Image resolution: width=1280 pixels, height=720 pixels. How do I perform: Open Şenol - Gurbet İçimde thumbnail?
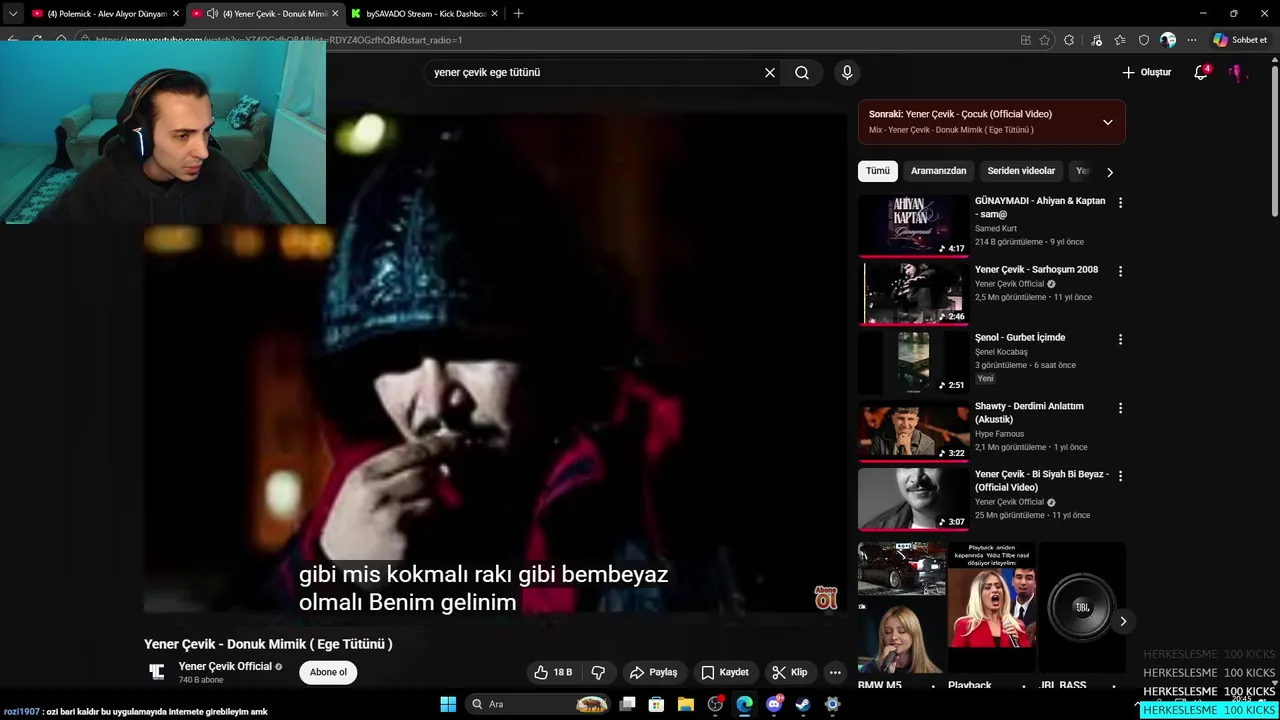point(914,362)
